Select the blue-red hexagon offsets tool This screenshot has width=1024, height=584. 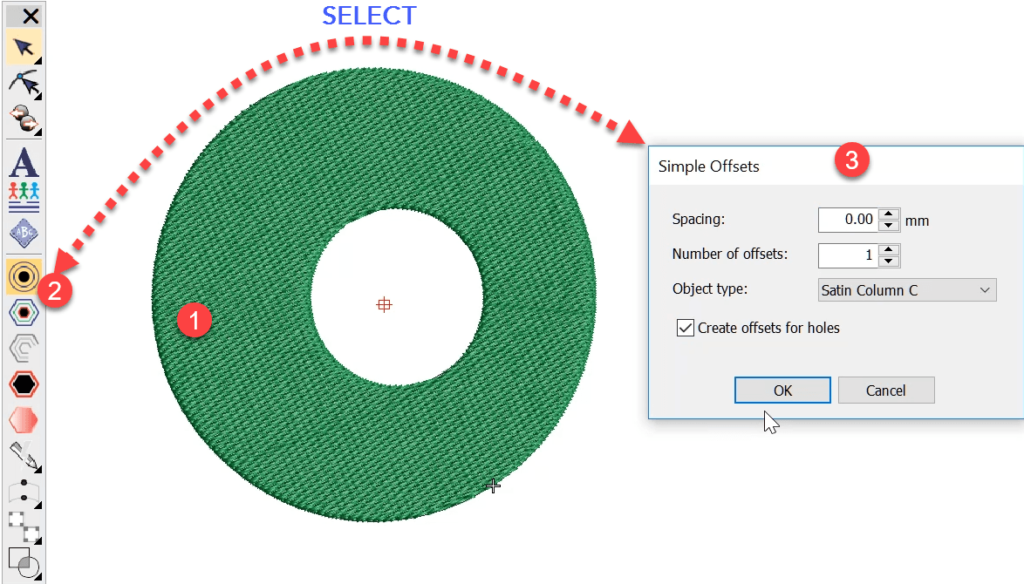23,312
